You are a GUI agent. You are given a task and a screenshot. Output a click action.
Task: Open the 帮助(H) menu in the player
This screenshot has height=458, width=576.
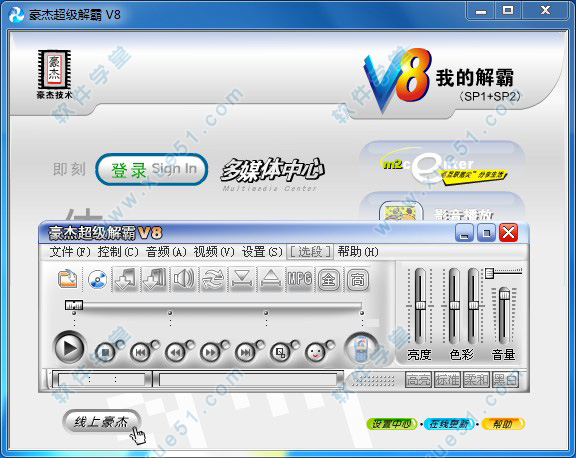[358, 252]
